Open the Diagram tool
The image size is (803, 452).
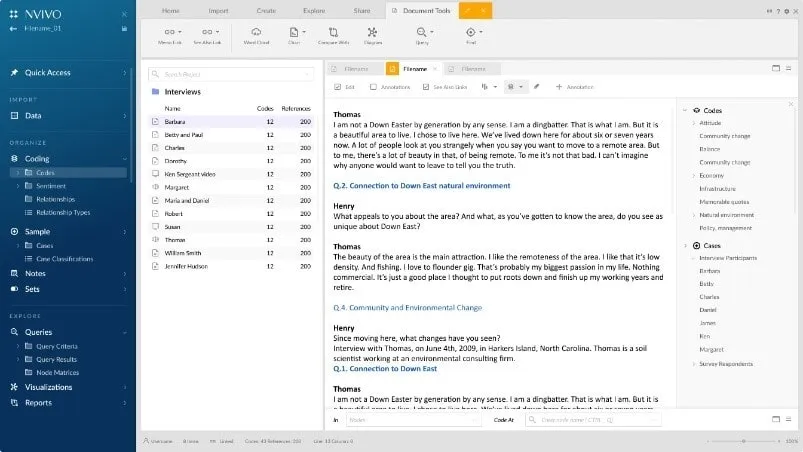372,36
